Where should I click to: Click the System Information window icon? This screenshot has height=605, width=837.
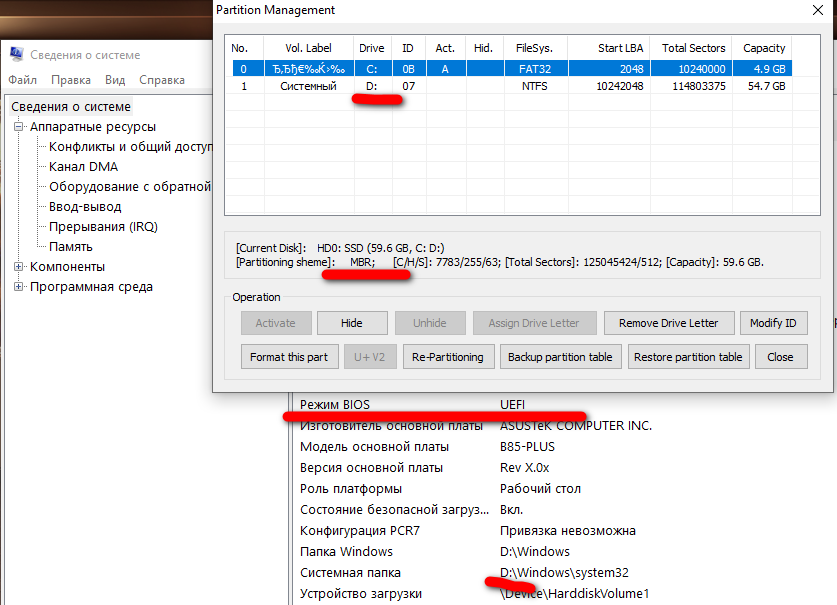point(17,54)
